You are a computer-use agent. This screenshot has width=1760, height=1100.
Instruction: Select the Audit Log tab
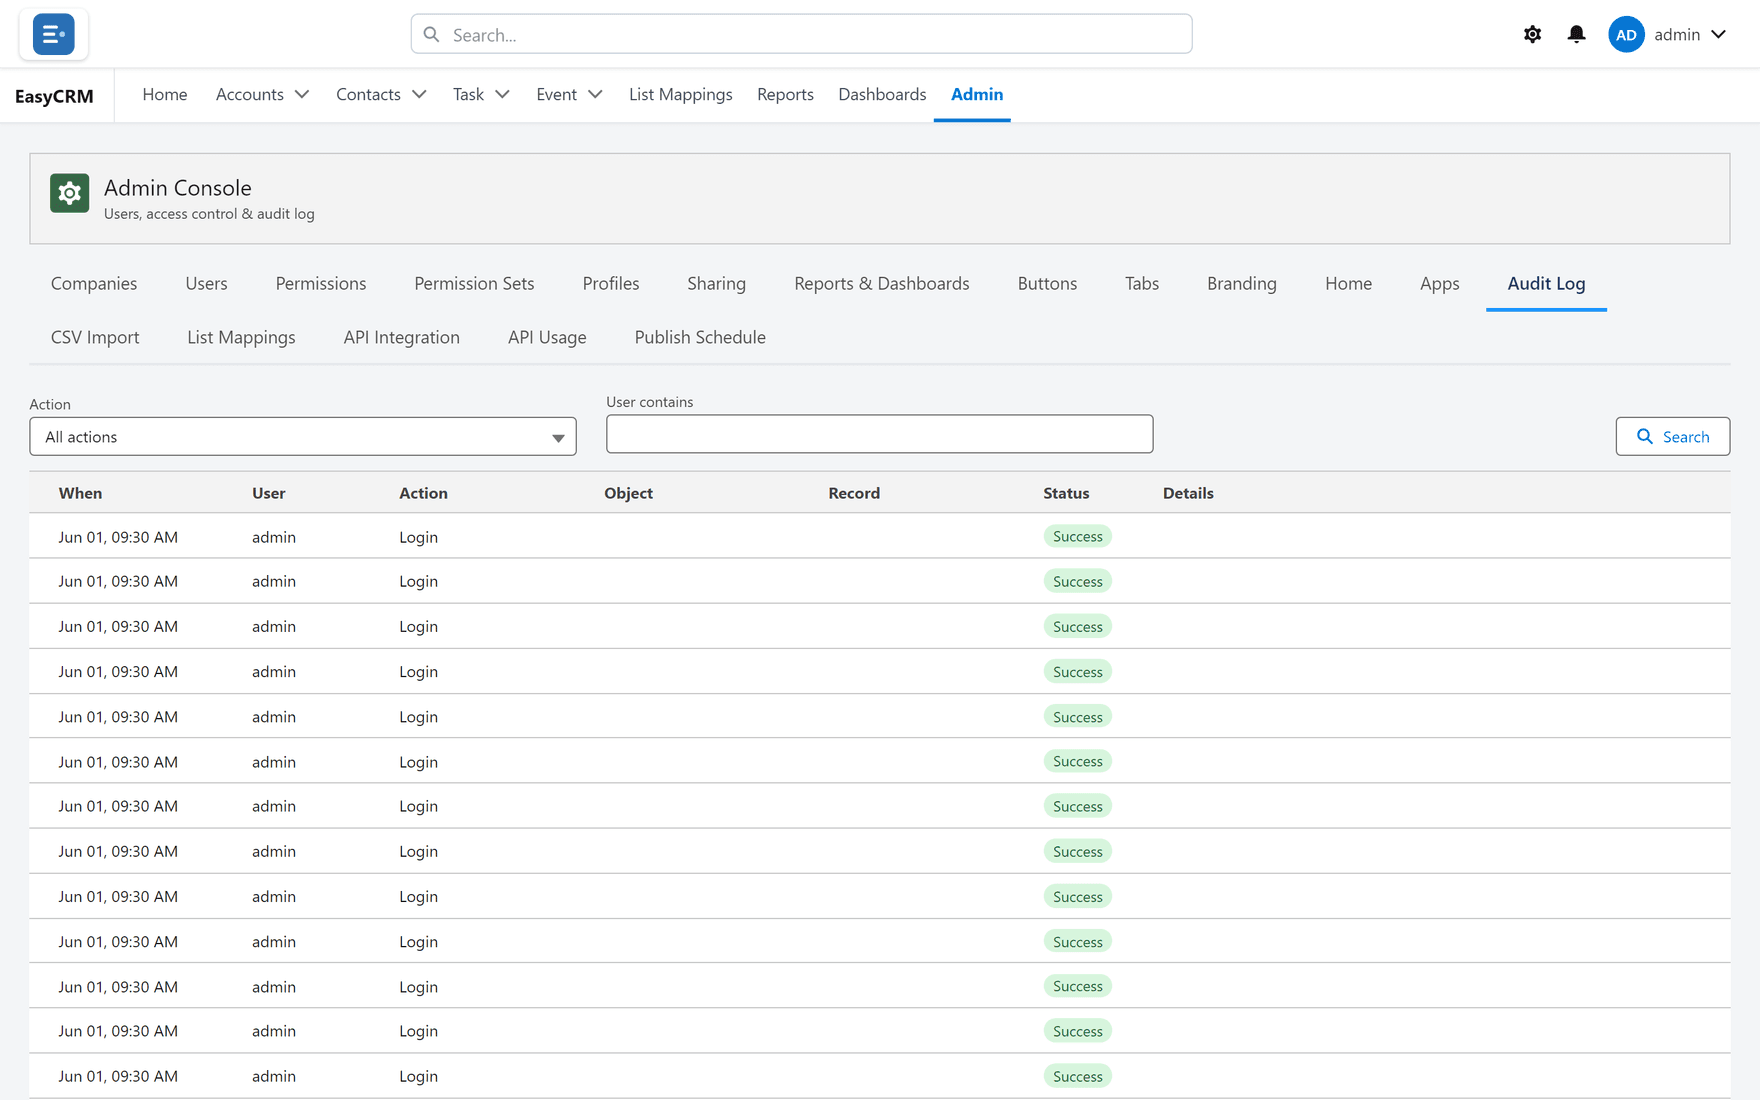coord(1546,283)
